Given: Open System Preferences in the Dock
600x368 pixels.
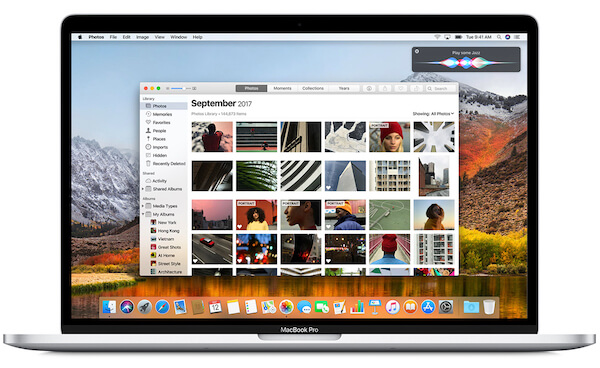Looking at the screenshot, I should tap(446, 307).
